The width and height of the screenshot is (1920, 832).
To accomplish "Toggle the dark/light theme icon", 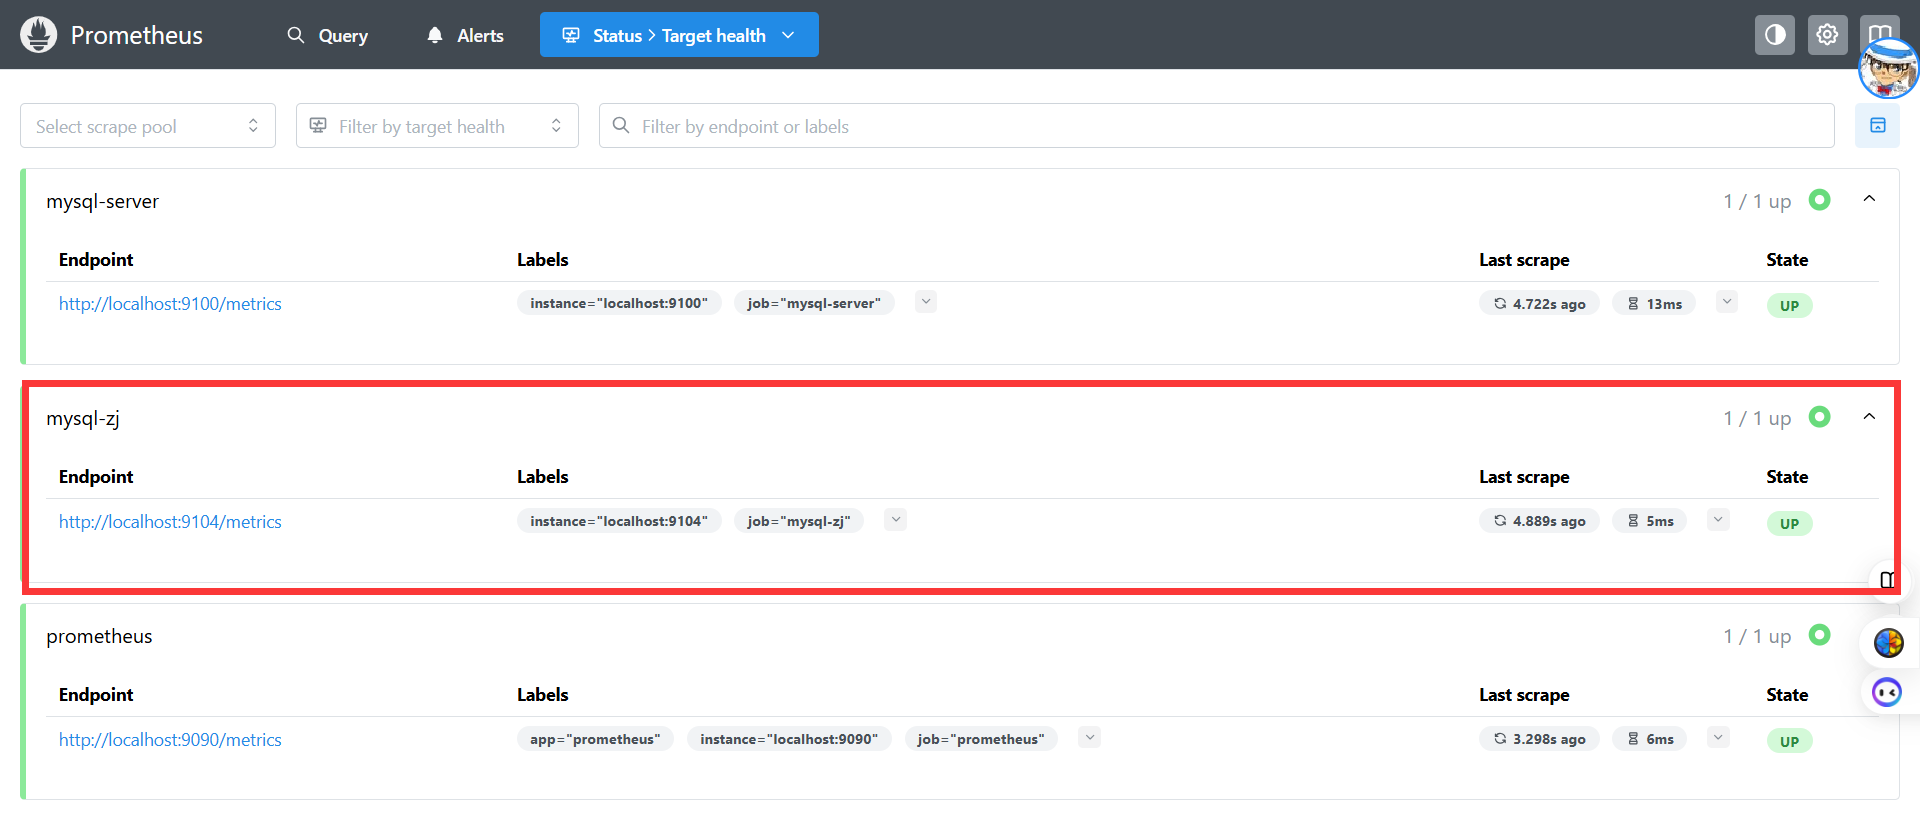I will tap(1775, 35).
